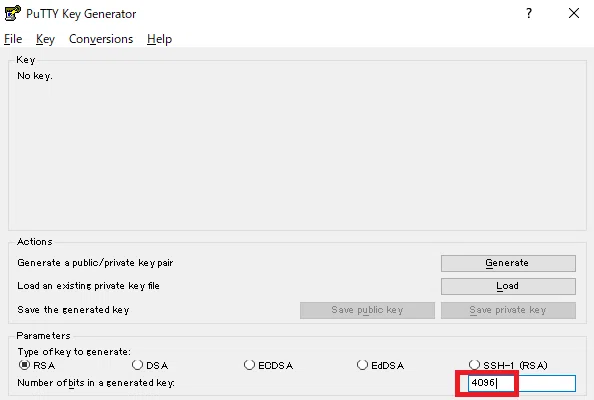Click 'Type of key to generate:' label

[74, 352]
